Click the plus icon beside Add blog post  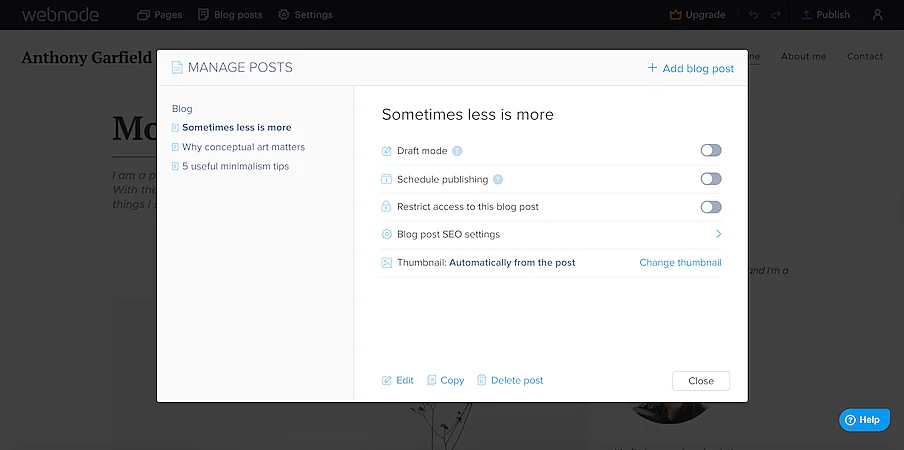coord(652,67)
